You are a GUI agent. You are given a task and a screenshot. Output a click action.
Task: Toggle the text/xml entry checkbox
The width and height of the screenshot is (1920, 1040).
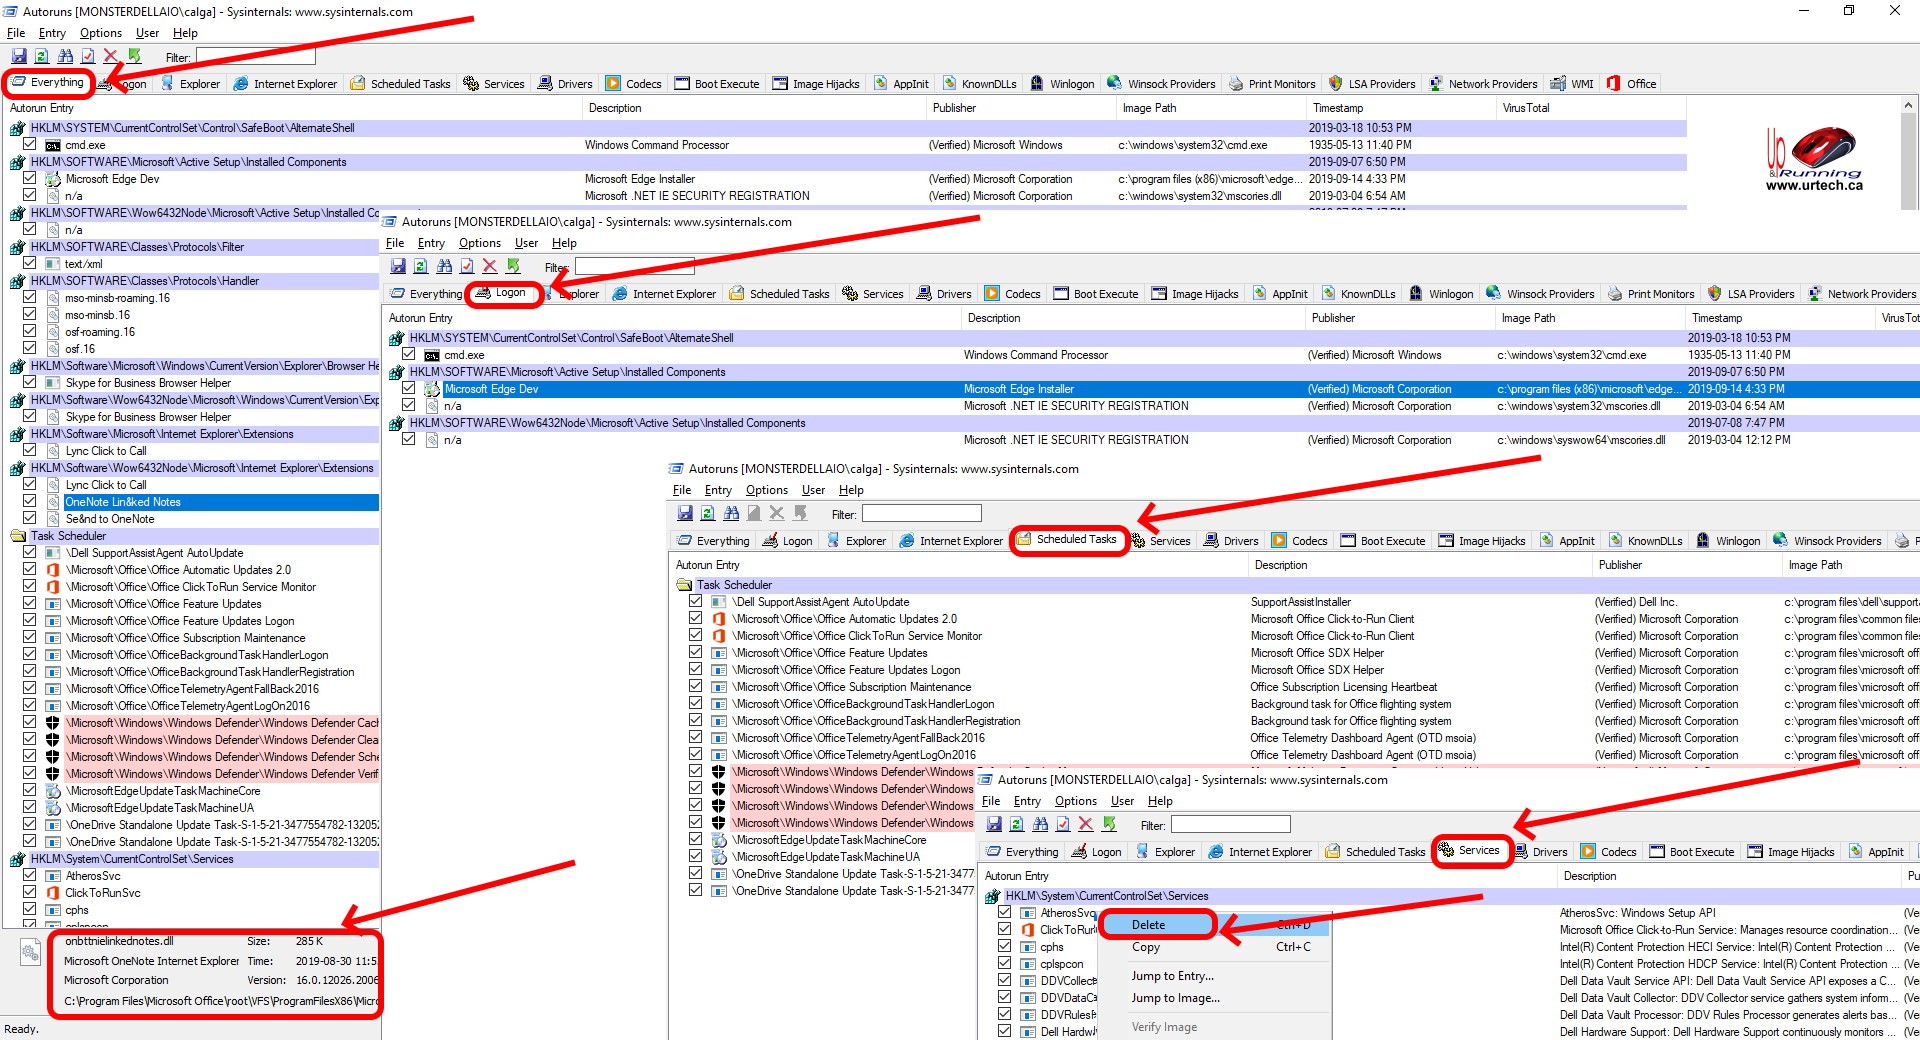point(30,264)
